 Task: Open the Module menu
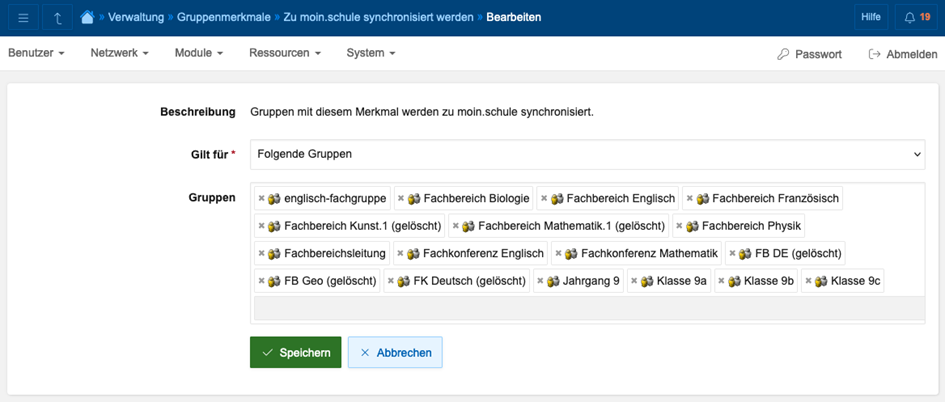(199, 53)
